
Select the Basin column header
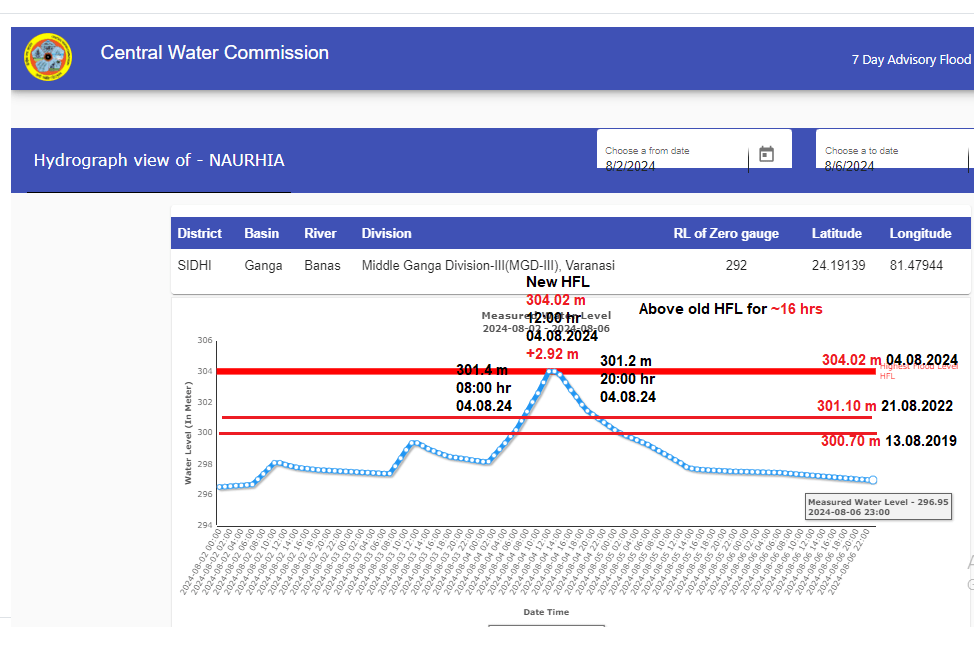(x=262, y=233)
